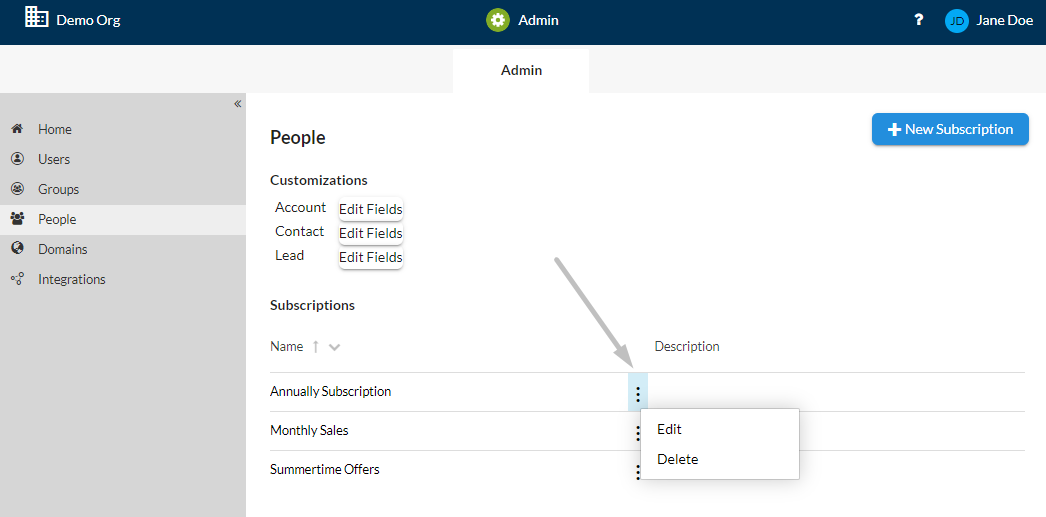Screen dimensions: 1046x517
Task: Click the People page heading
Action: tap(298, 138)
